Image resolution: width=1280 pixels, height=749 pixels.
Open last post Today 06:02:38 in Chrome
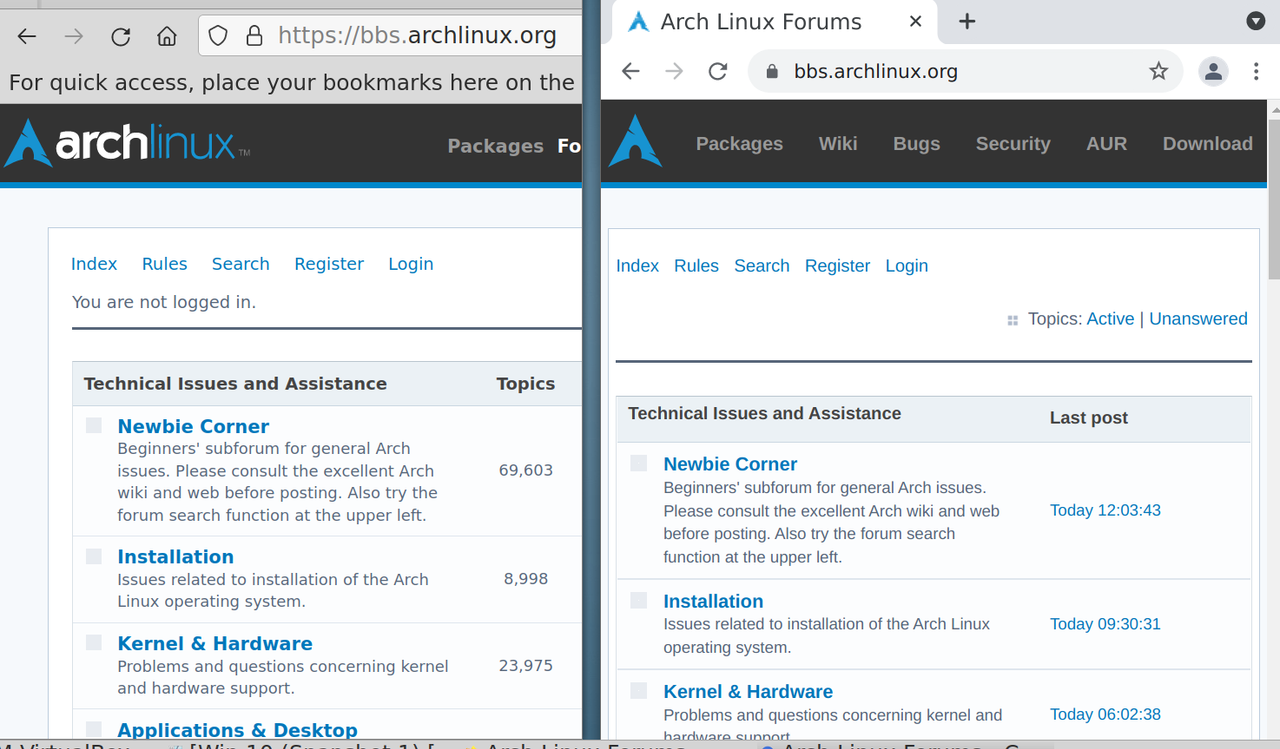pos(1105,714)
